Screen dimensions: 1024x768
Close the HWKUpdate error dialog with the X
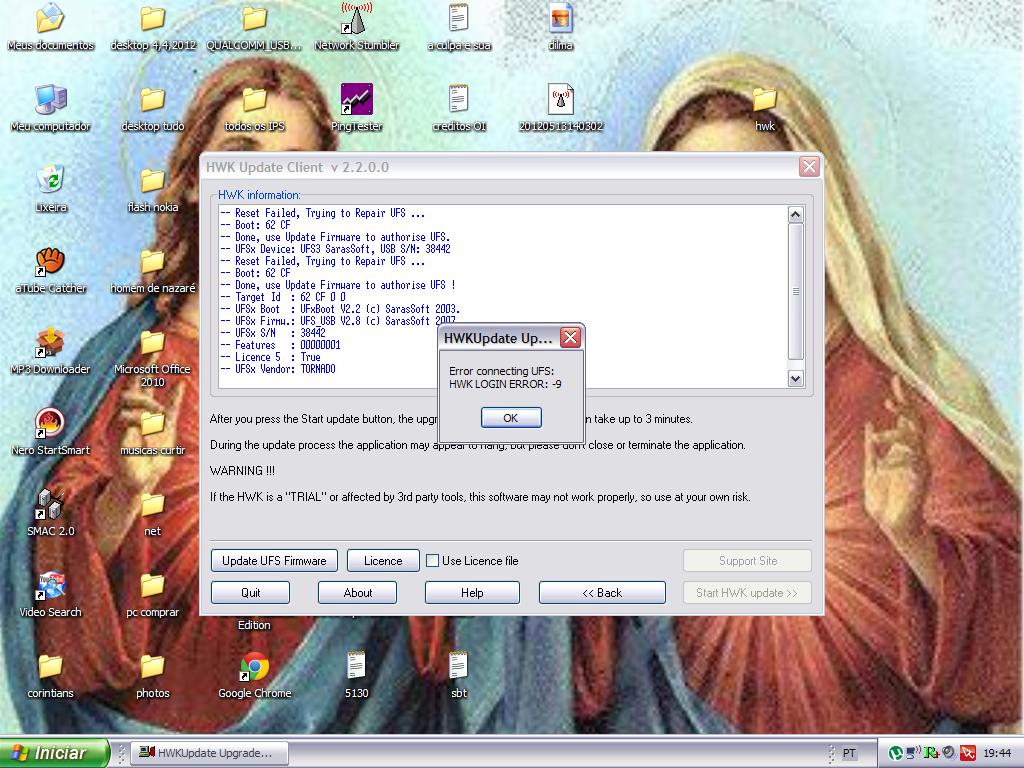pos(570,338)
